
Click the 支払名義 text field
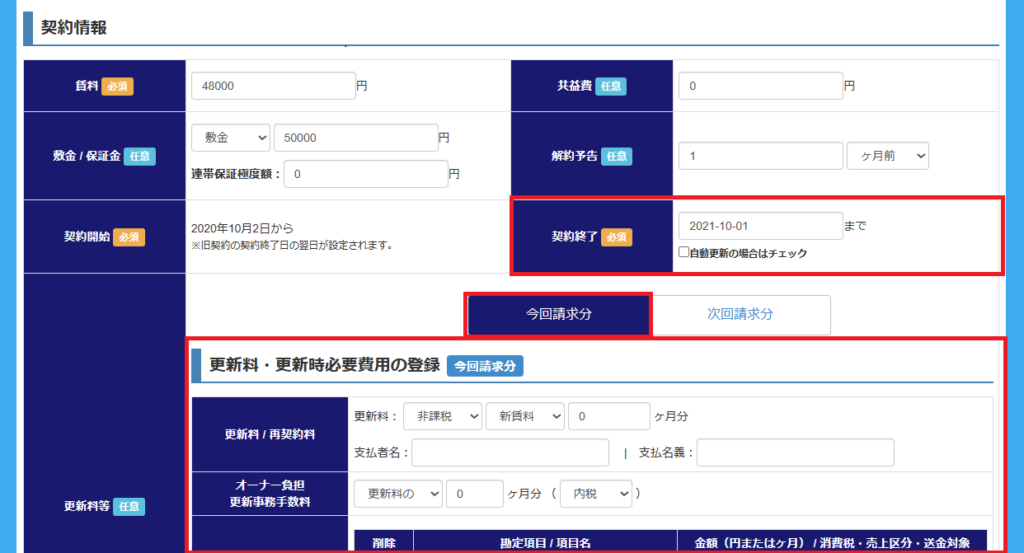(x=795, y=453)
